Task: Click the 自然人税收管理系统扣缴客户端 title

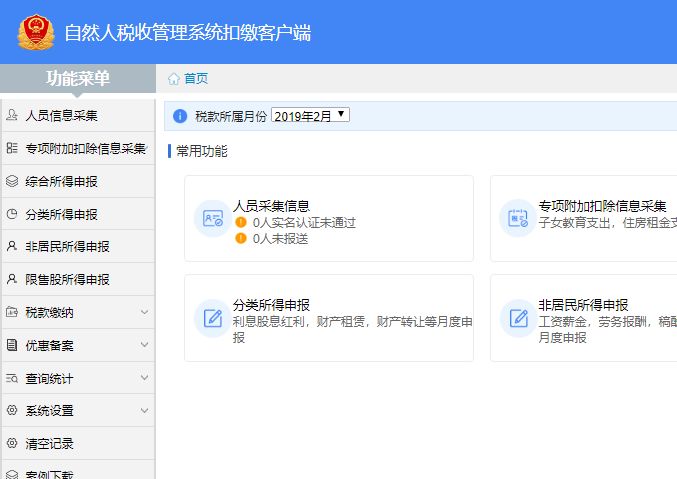Action: [x=187, y=33]
